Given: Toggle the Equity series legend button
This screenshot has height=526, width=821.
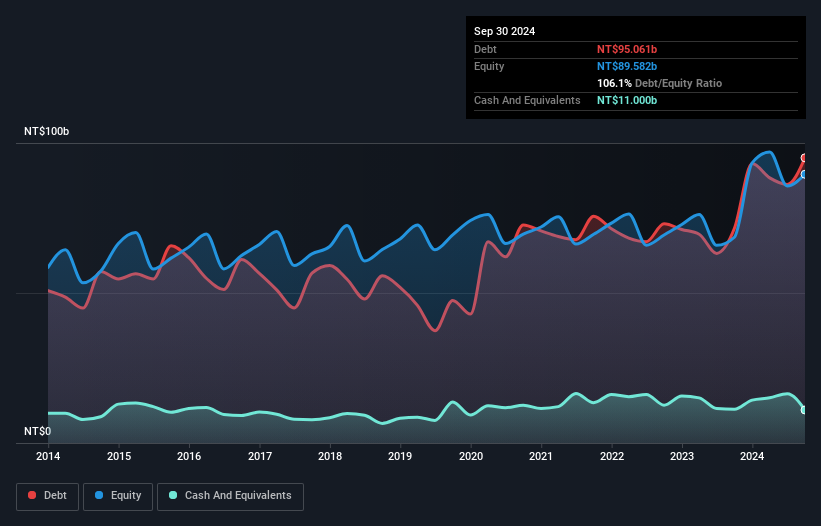Looking at the screenshot, I should [x=118, y=496].
